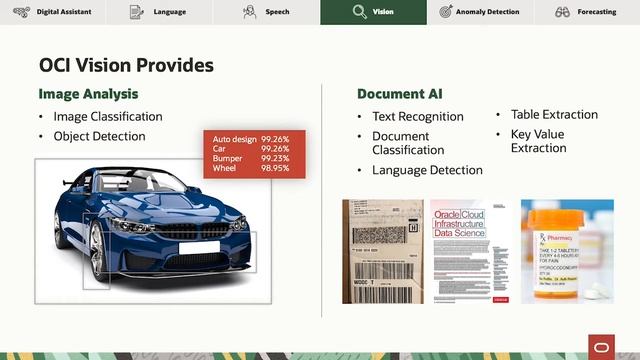Click 'Table Extraction' bullet text

[554, 115]
